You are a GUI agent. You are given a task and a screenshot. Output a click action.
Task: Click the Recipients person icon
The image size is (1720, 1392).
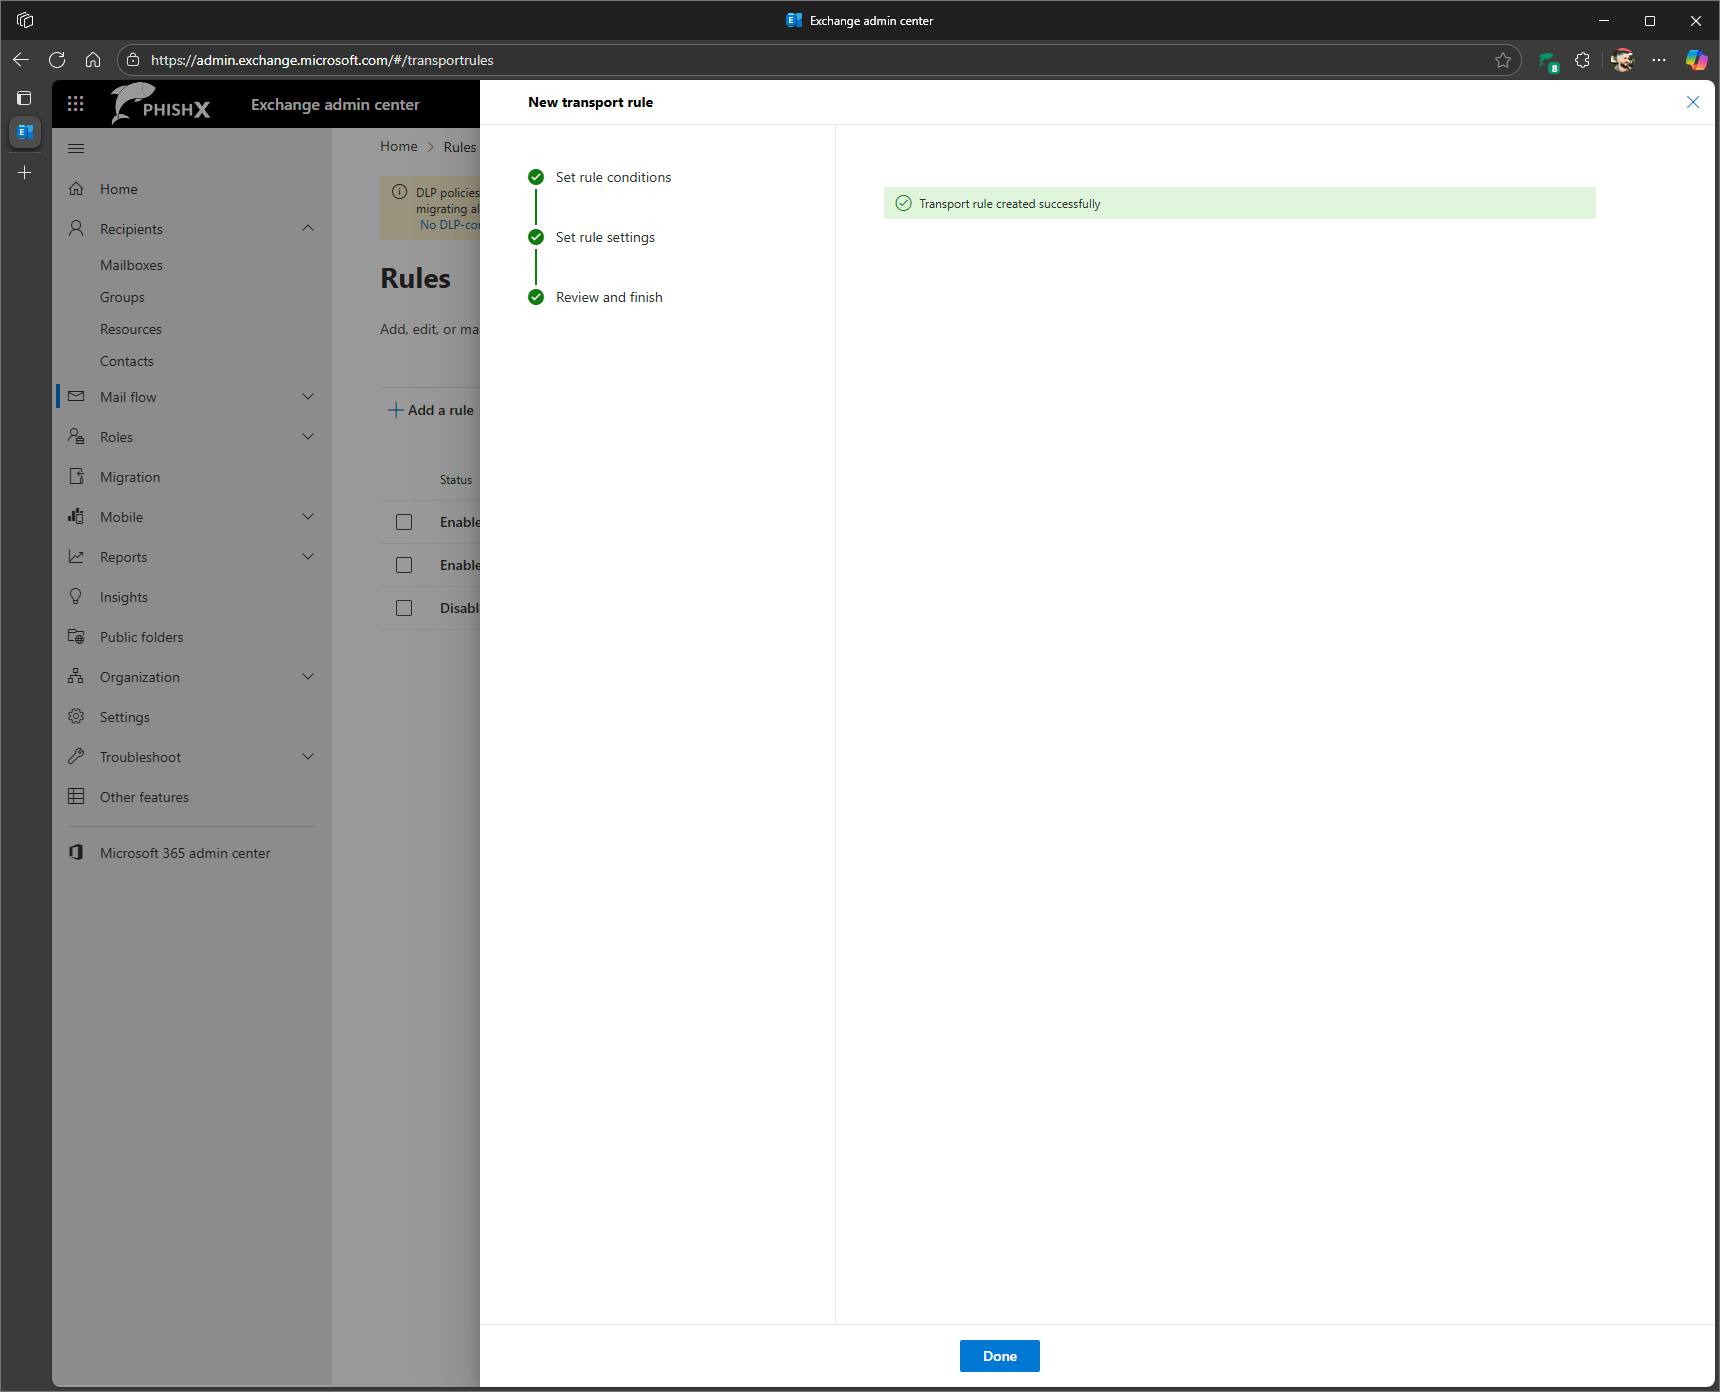[x=76, y=229]
